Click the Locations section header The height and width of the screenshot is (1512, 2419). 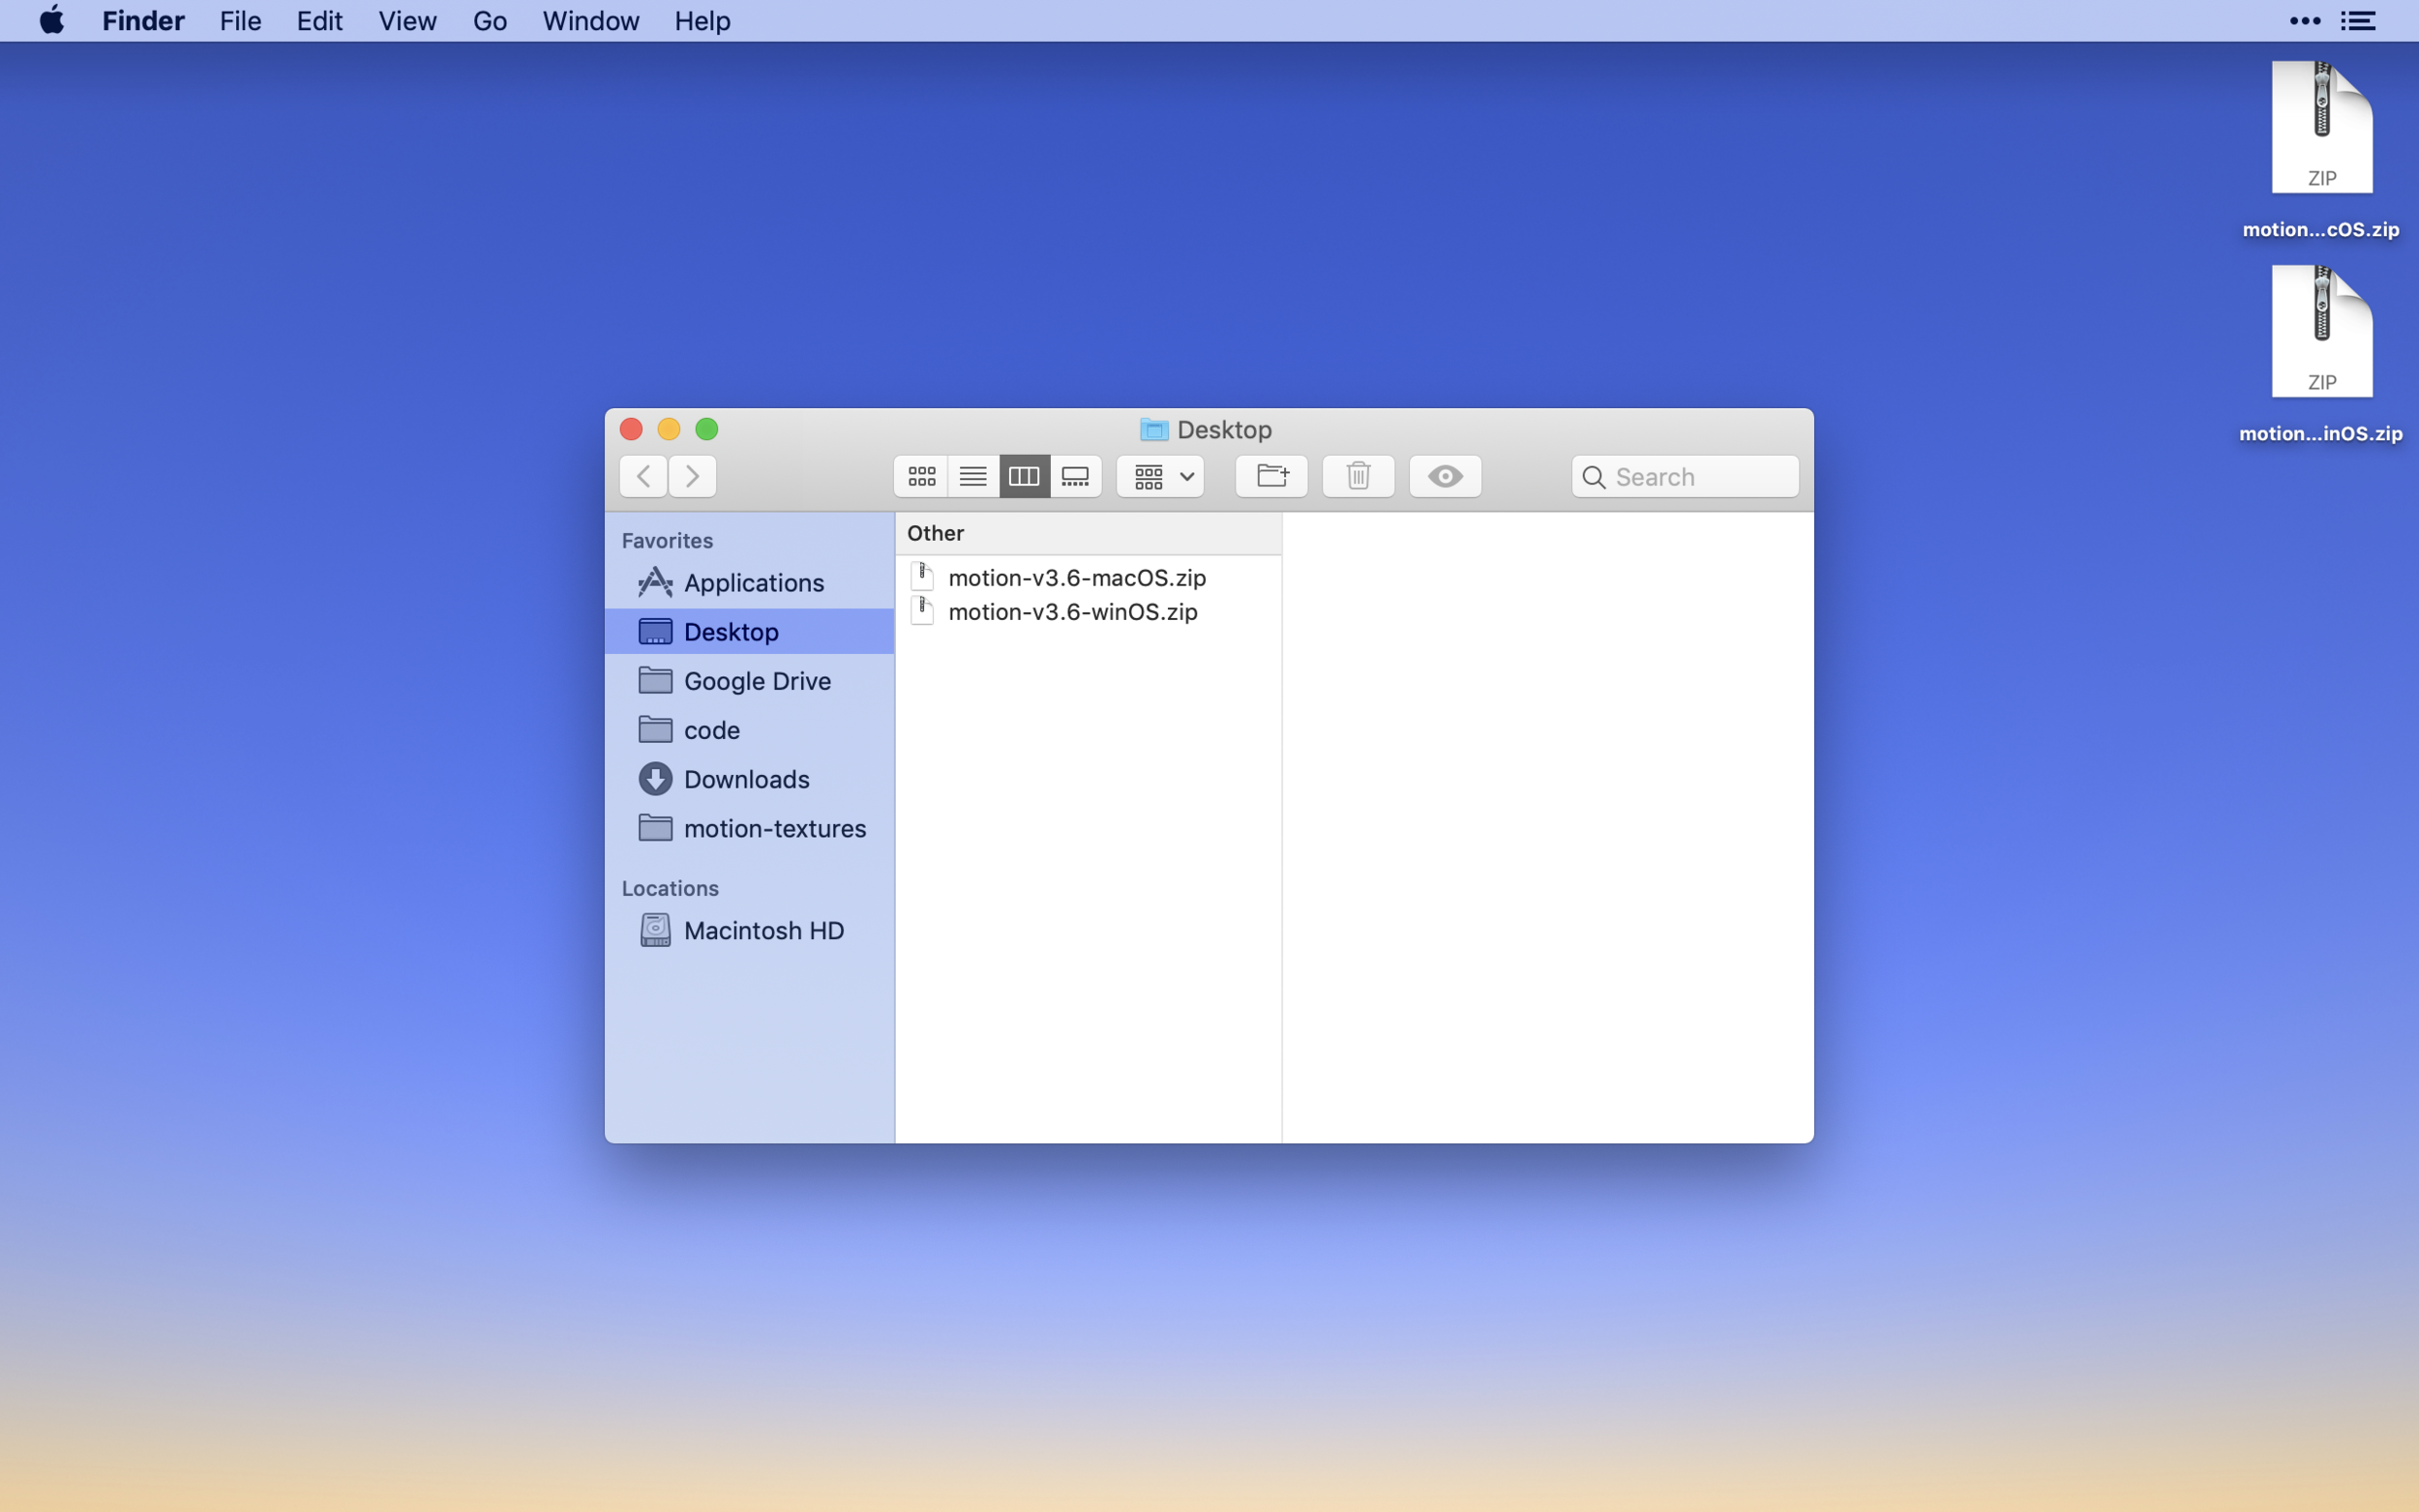pos(670,888)
